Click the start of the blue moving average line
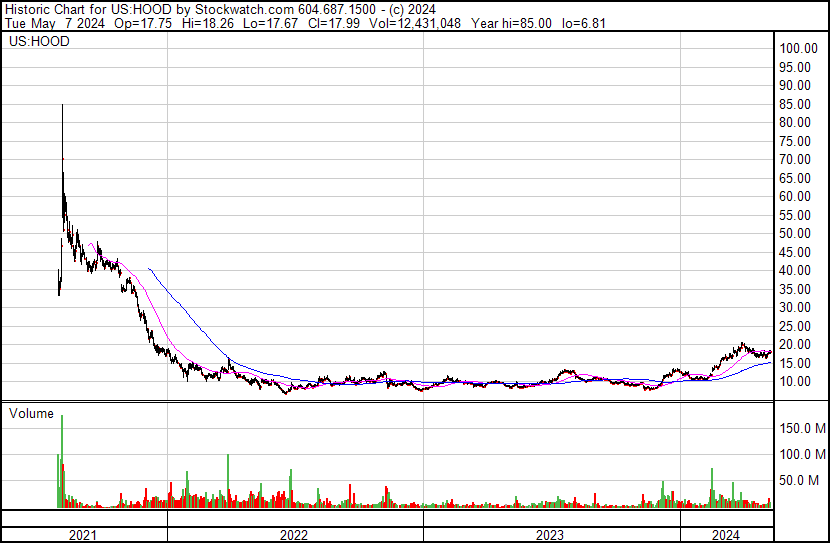This screenshot has width=830, height=543. click(149, 269)
